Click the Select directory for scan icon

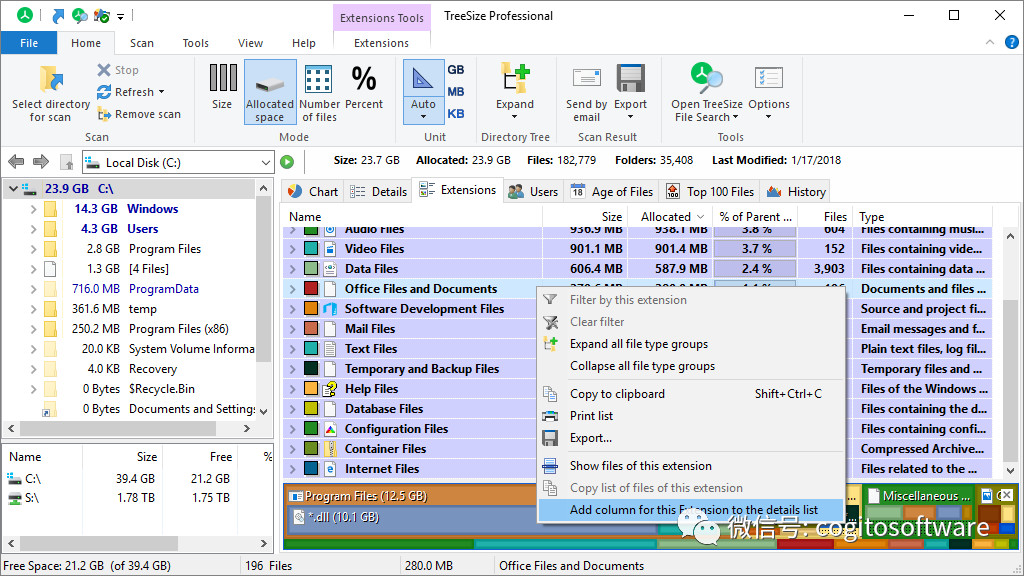[x=51, y=80]
